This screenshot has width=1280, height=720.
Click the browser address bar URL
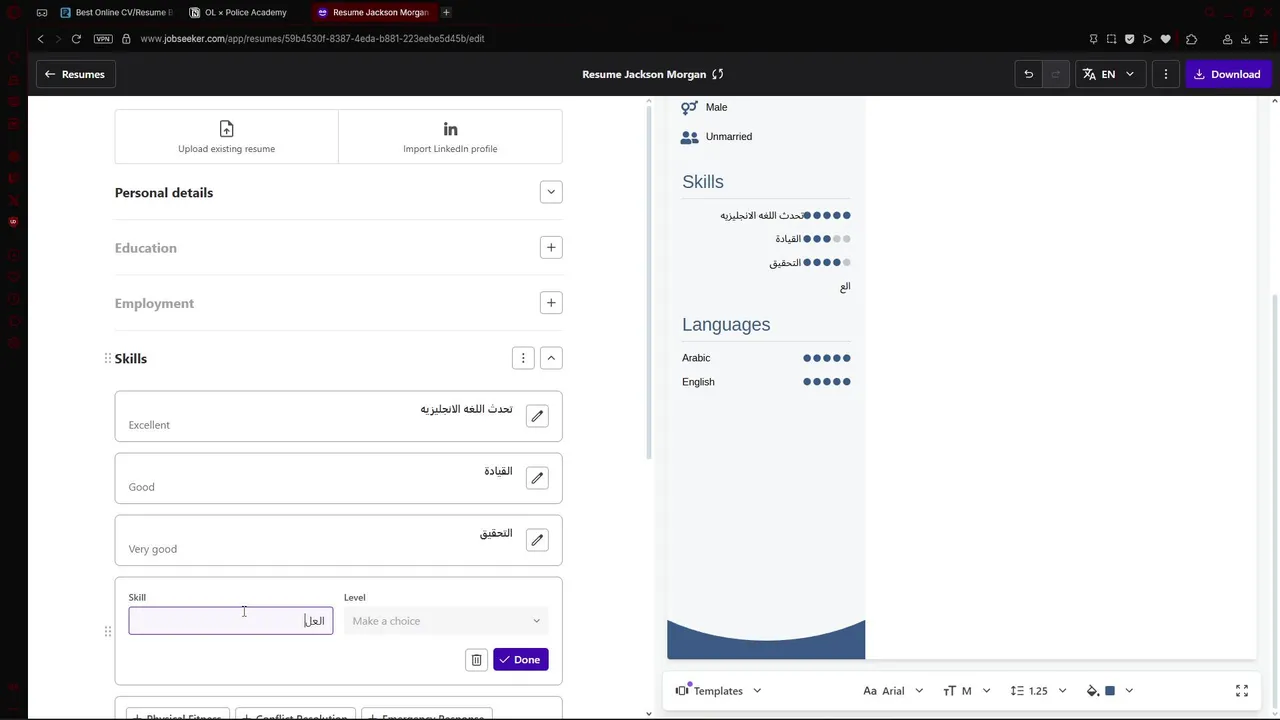point(312,39)
